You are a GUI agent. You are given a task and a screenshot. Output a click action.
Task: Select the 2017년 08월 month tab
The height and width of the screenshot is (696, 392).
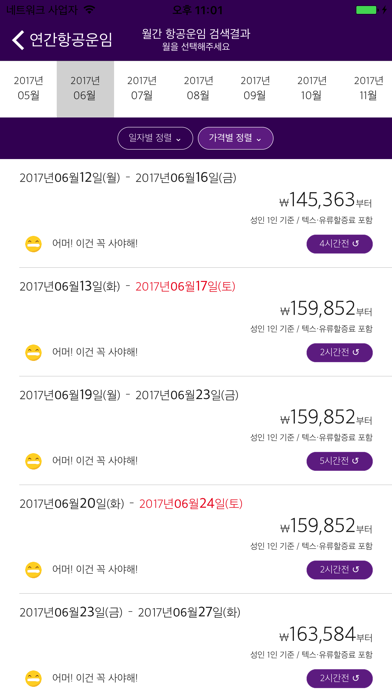tap(198, 89)
